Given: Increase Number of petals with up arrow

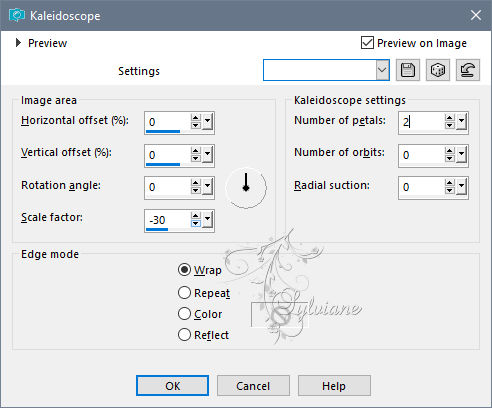Looking at the screenshot, I should [449, 118].
